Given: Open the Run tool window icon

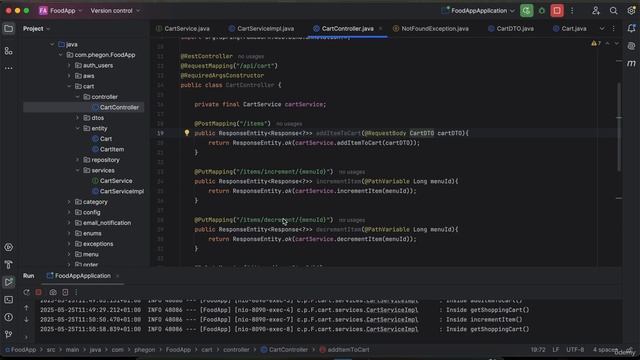Looking at the screenshot, I should [x=8, y=282].
